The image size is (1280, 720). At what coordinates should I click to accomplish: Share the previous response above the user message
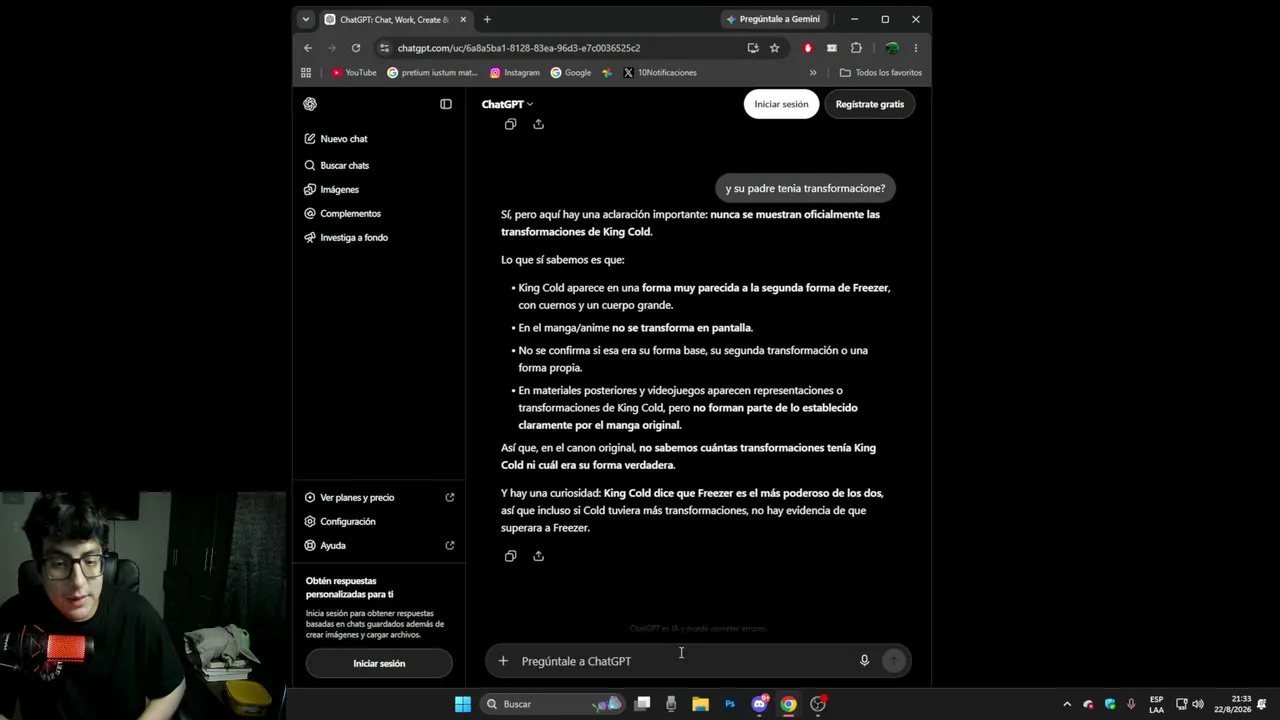pyautogui.click(x=538, y=124)
